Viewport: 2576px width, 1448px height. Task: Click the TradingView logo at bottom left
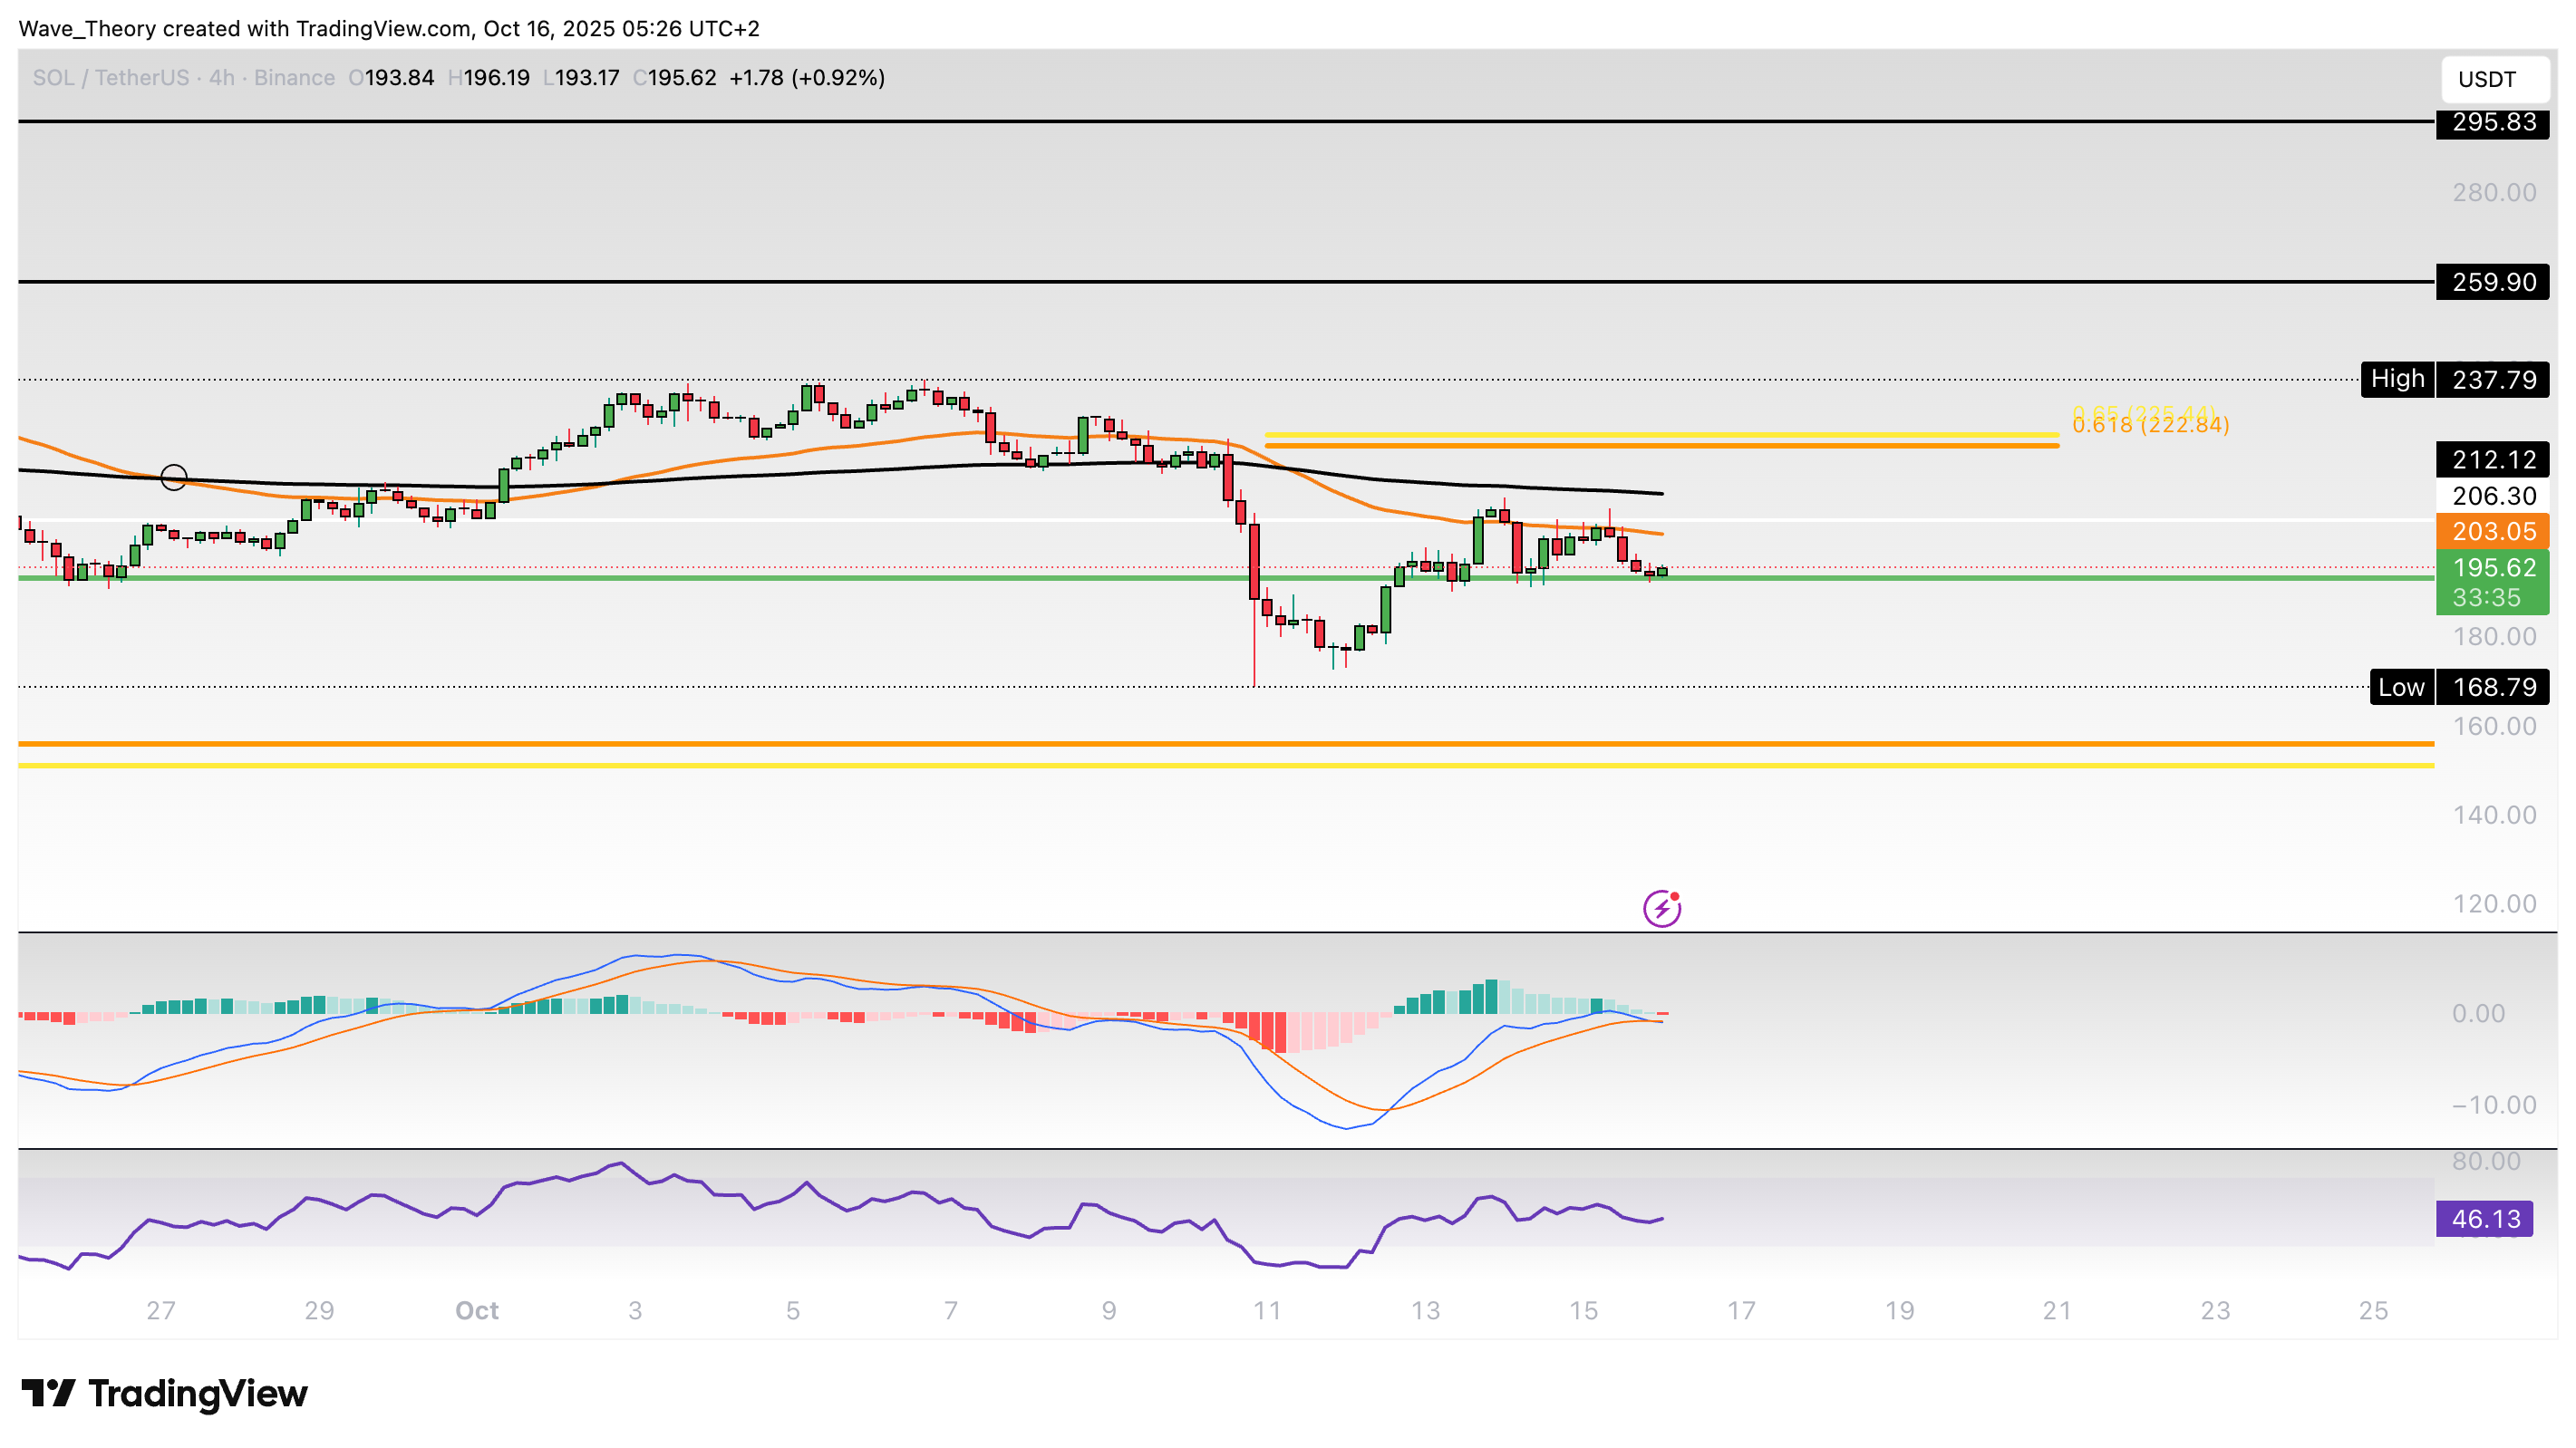point(165,1393)
